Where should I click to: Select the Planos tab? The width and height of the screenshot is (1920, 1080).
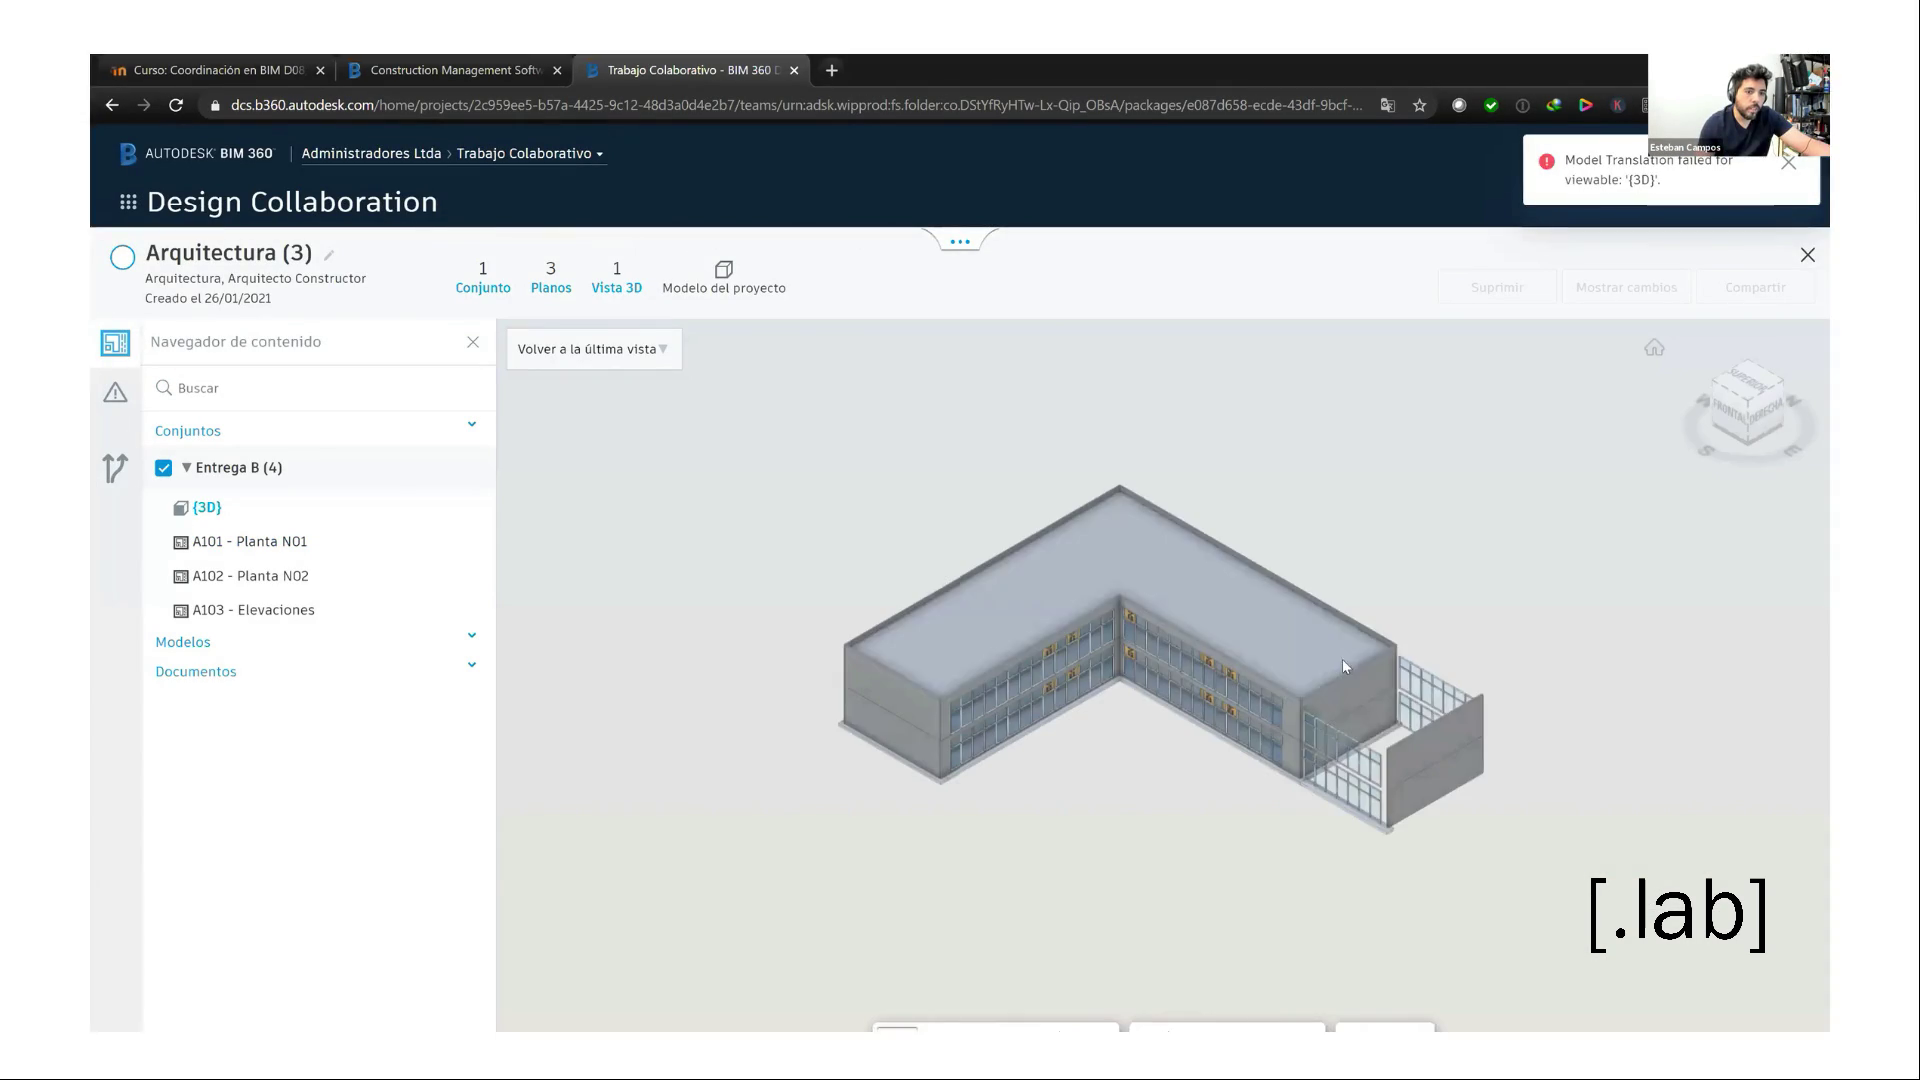[x=551, y=277]
